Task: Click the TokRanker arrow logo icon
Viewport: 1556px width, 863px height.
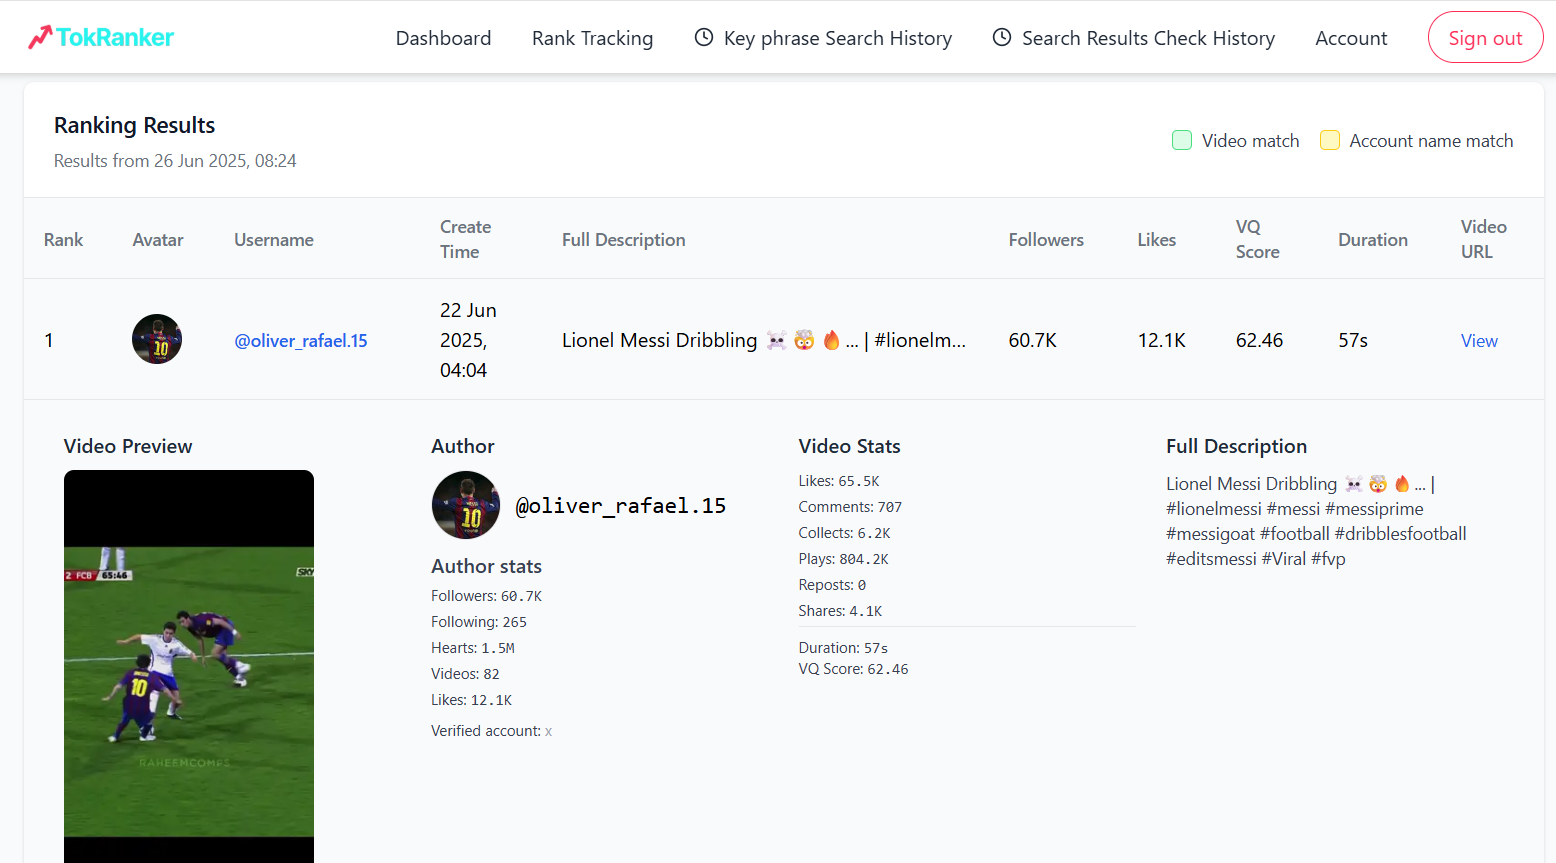Action: tap(40, 37)
